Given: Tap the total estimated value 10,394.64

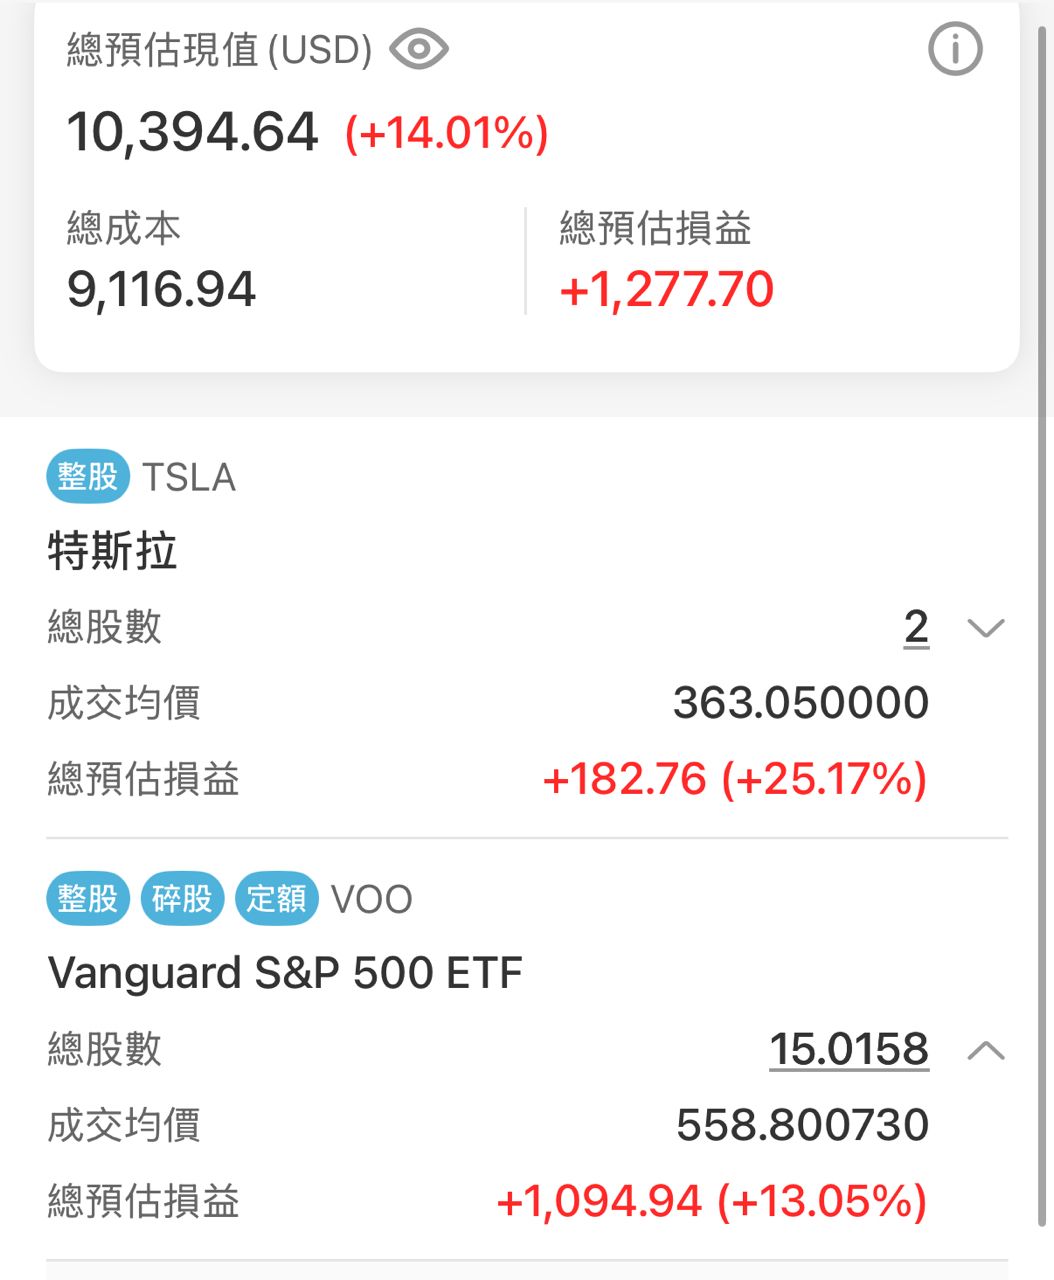Looking at the screenshot, I should [x=193, y=132].
